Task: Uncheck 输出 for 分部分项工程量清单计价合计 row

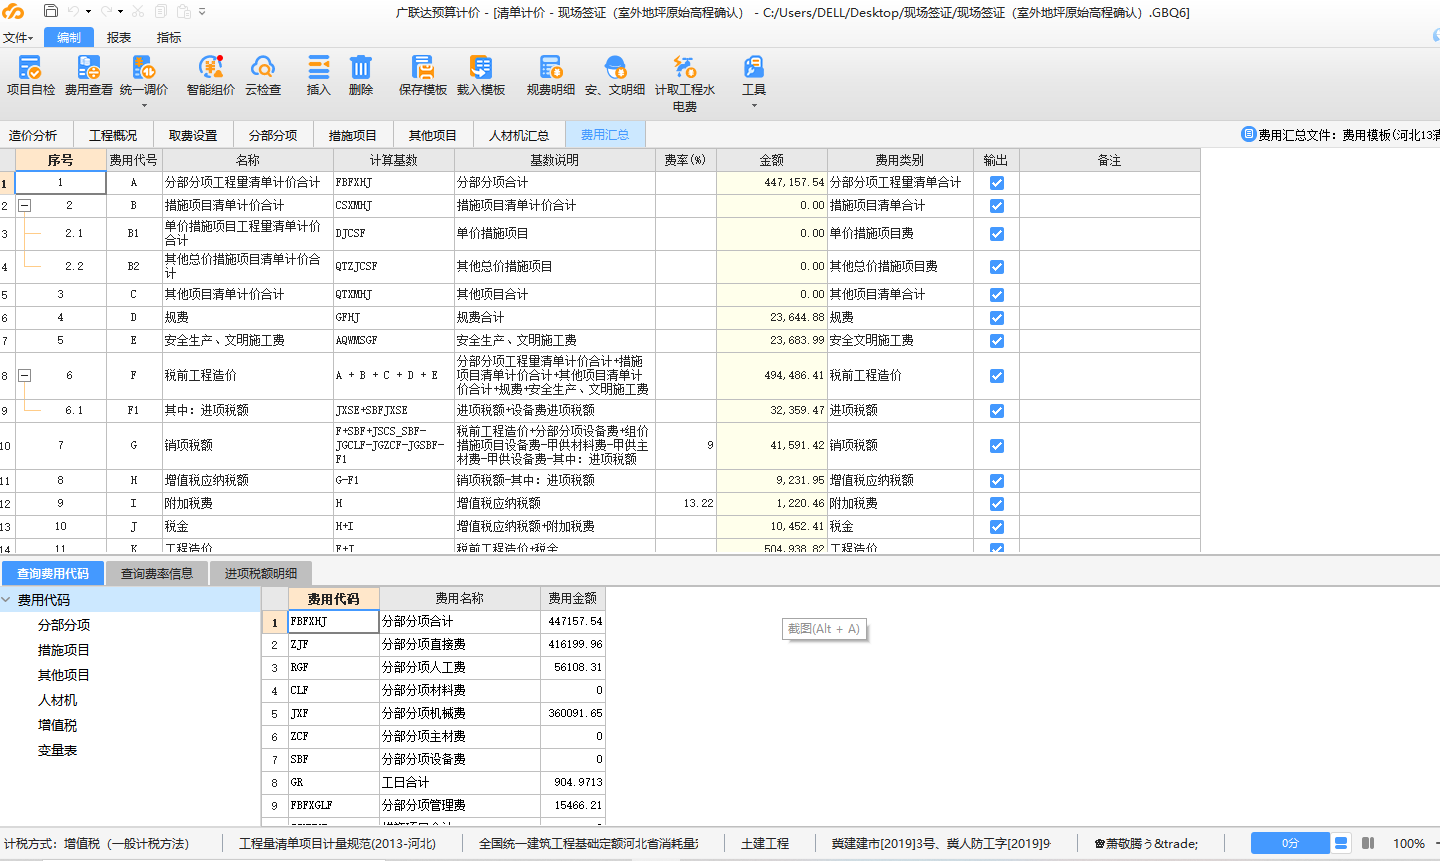Action: pos(997,183)
